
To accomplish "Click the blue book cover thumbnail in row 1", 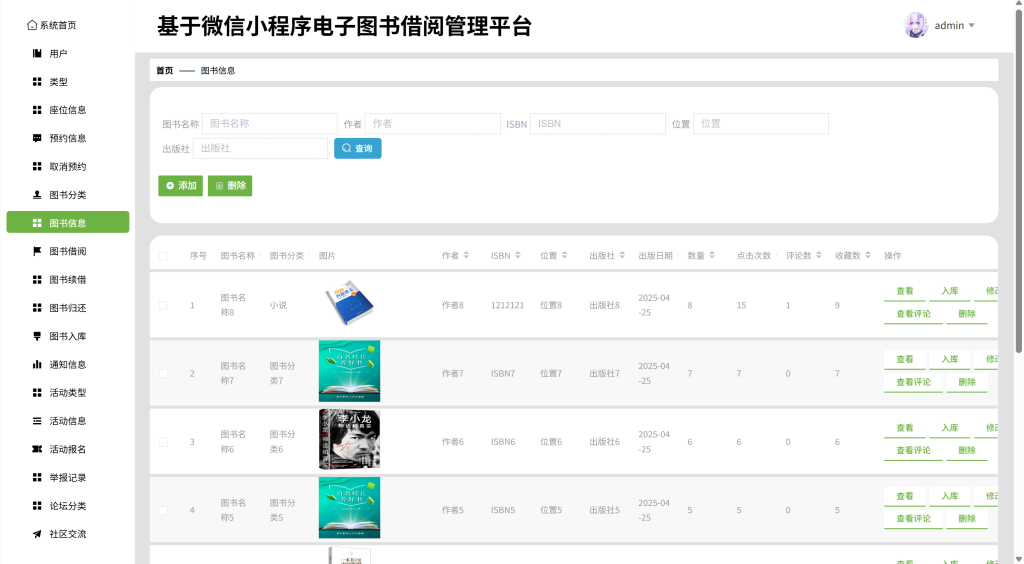I will click(349, 303).
